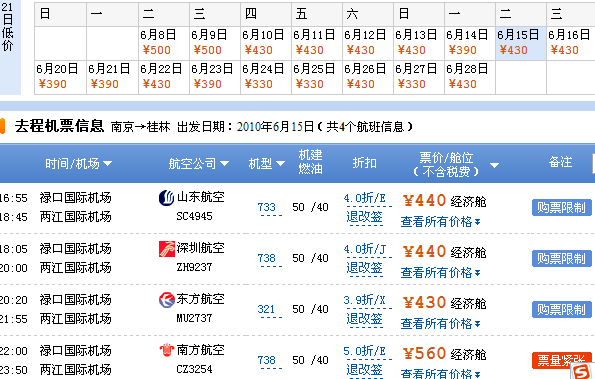Select the 6月24日 ¥330 calendar cell
The image size is (595, 379).
[266, 77]
